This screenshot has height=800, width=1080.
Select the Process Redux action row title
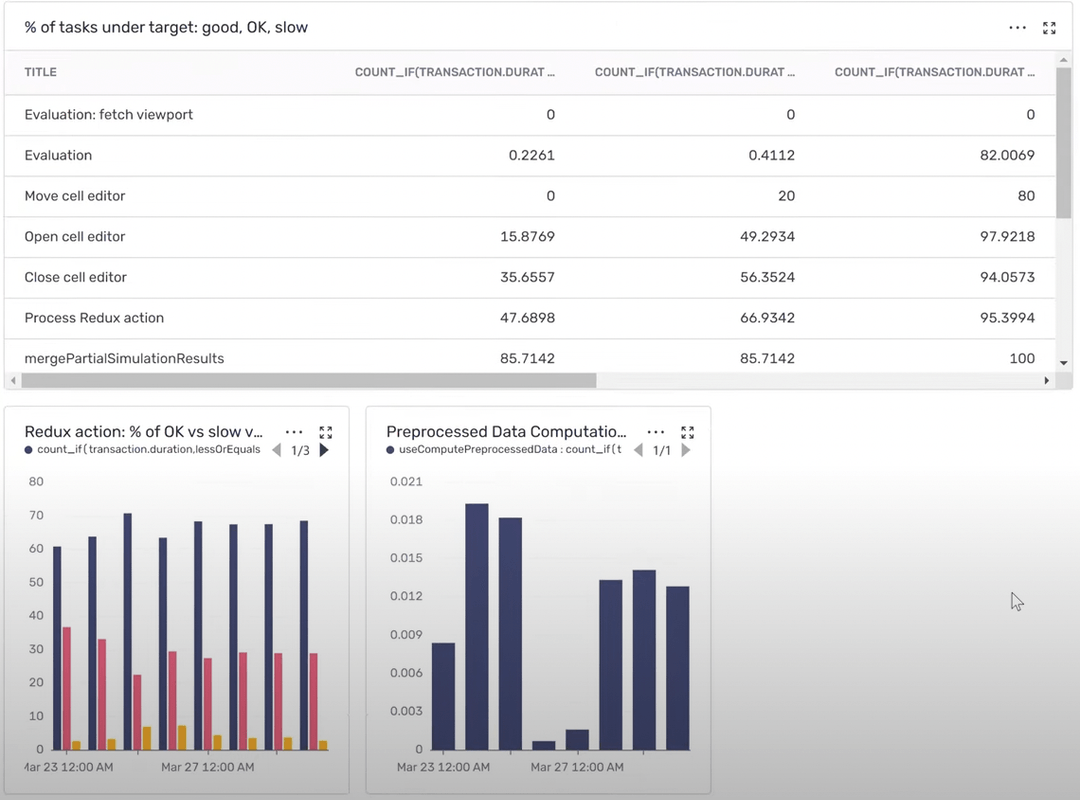coord(94,318)
